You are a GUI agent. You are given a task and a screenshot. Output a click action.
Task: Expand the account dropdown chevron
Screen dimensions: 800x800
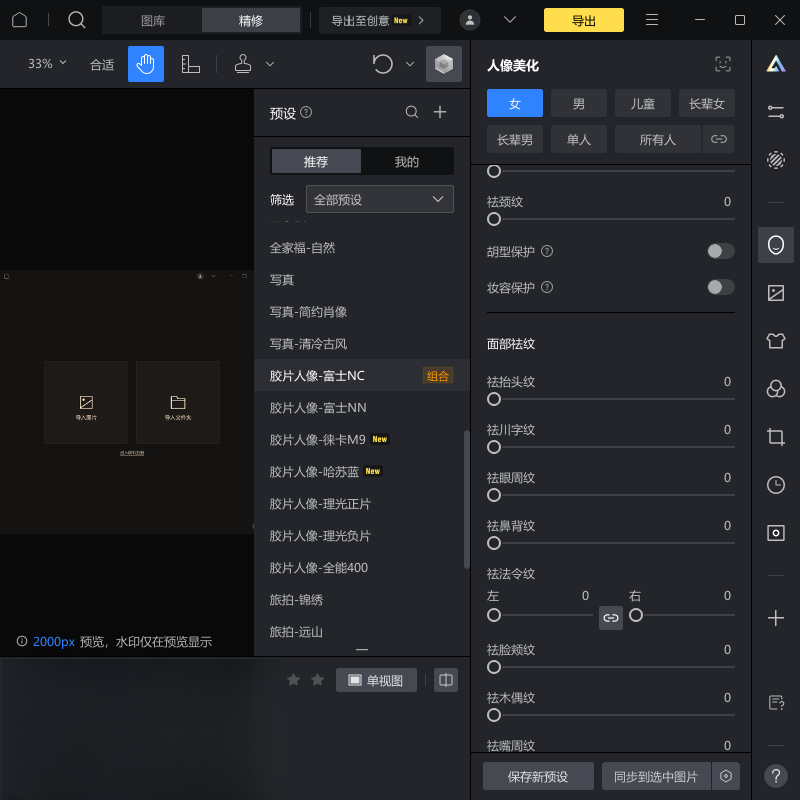(510, 20)
